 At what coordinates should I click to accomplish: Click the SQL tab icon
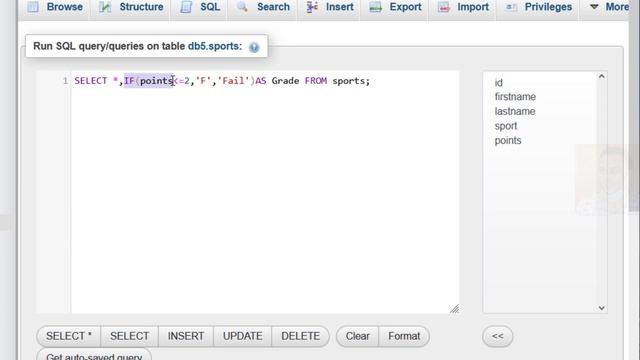click(186, 7)
